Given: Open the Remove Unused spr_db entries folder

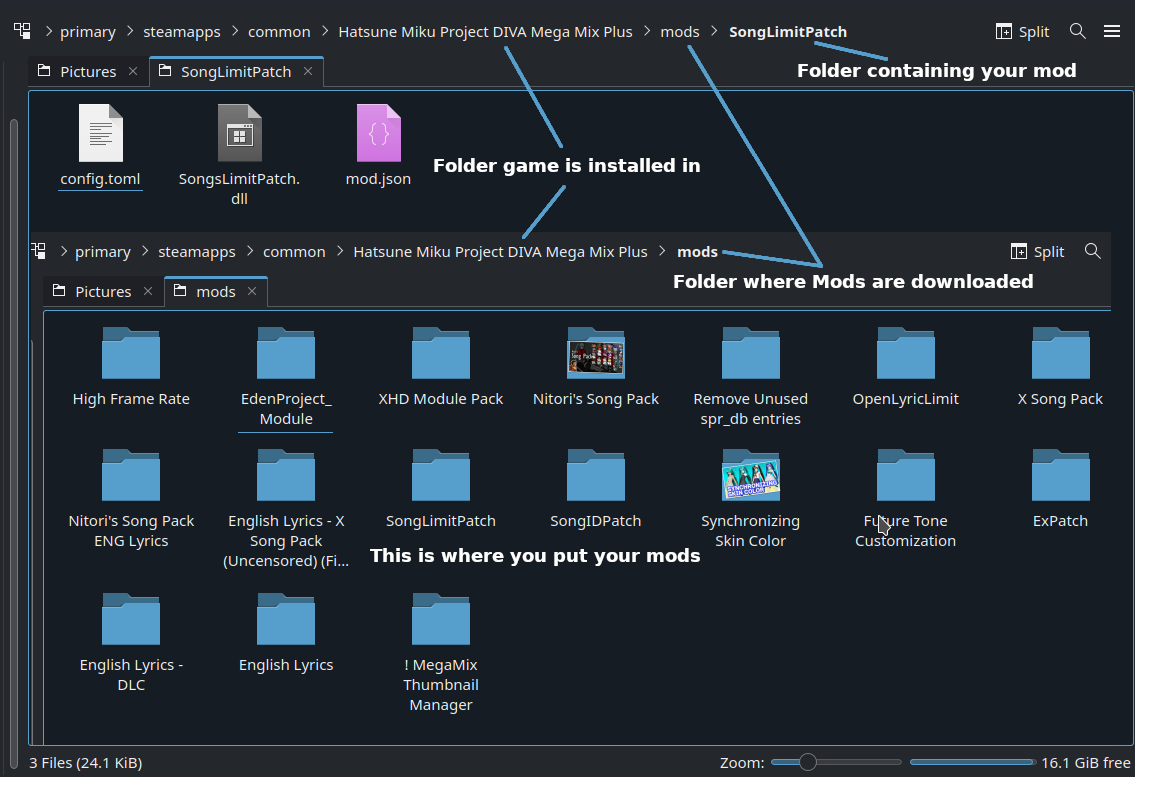Looking at the screenshot, I should tap(751, 353).
